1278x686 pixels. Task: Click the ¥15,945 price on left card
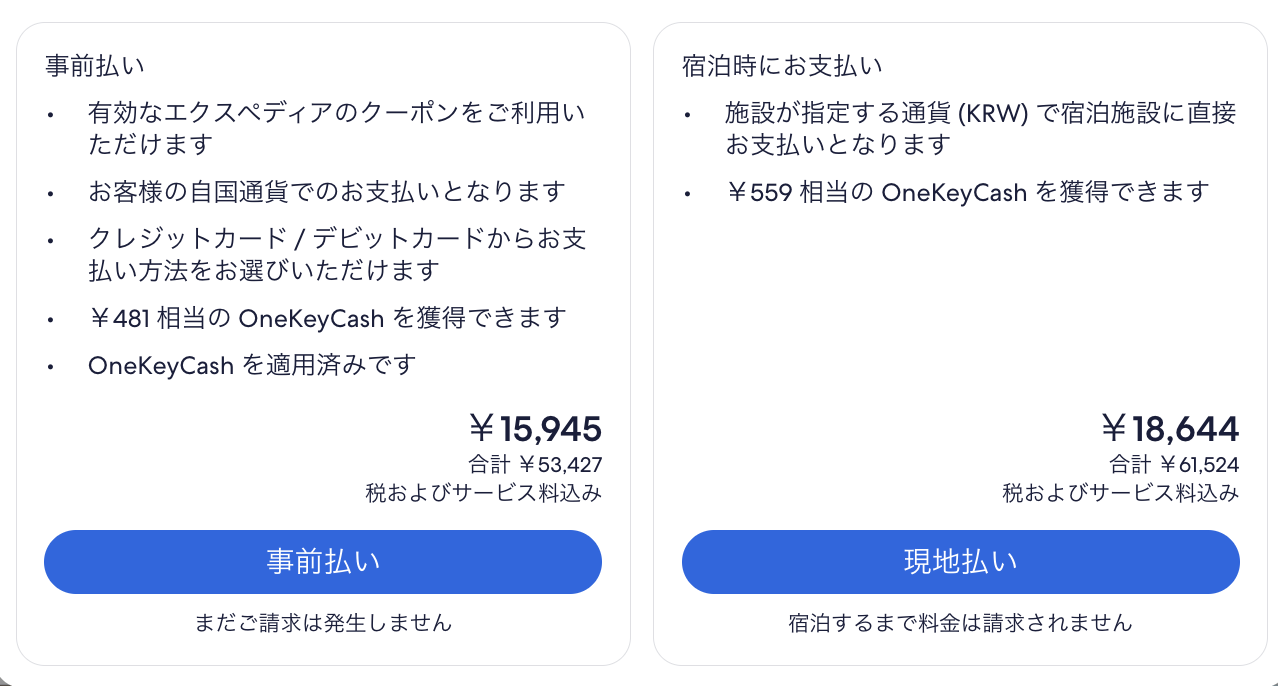[x=537, y=428]
